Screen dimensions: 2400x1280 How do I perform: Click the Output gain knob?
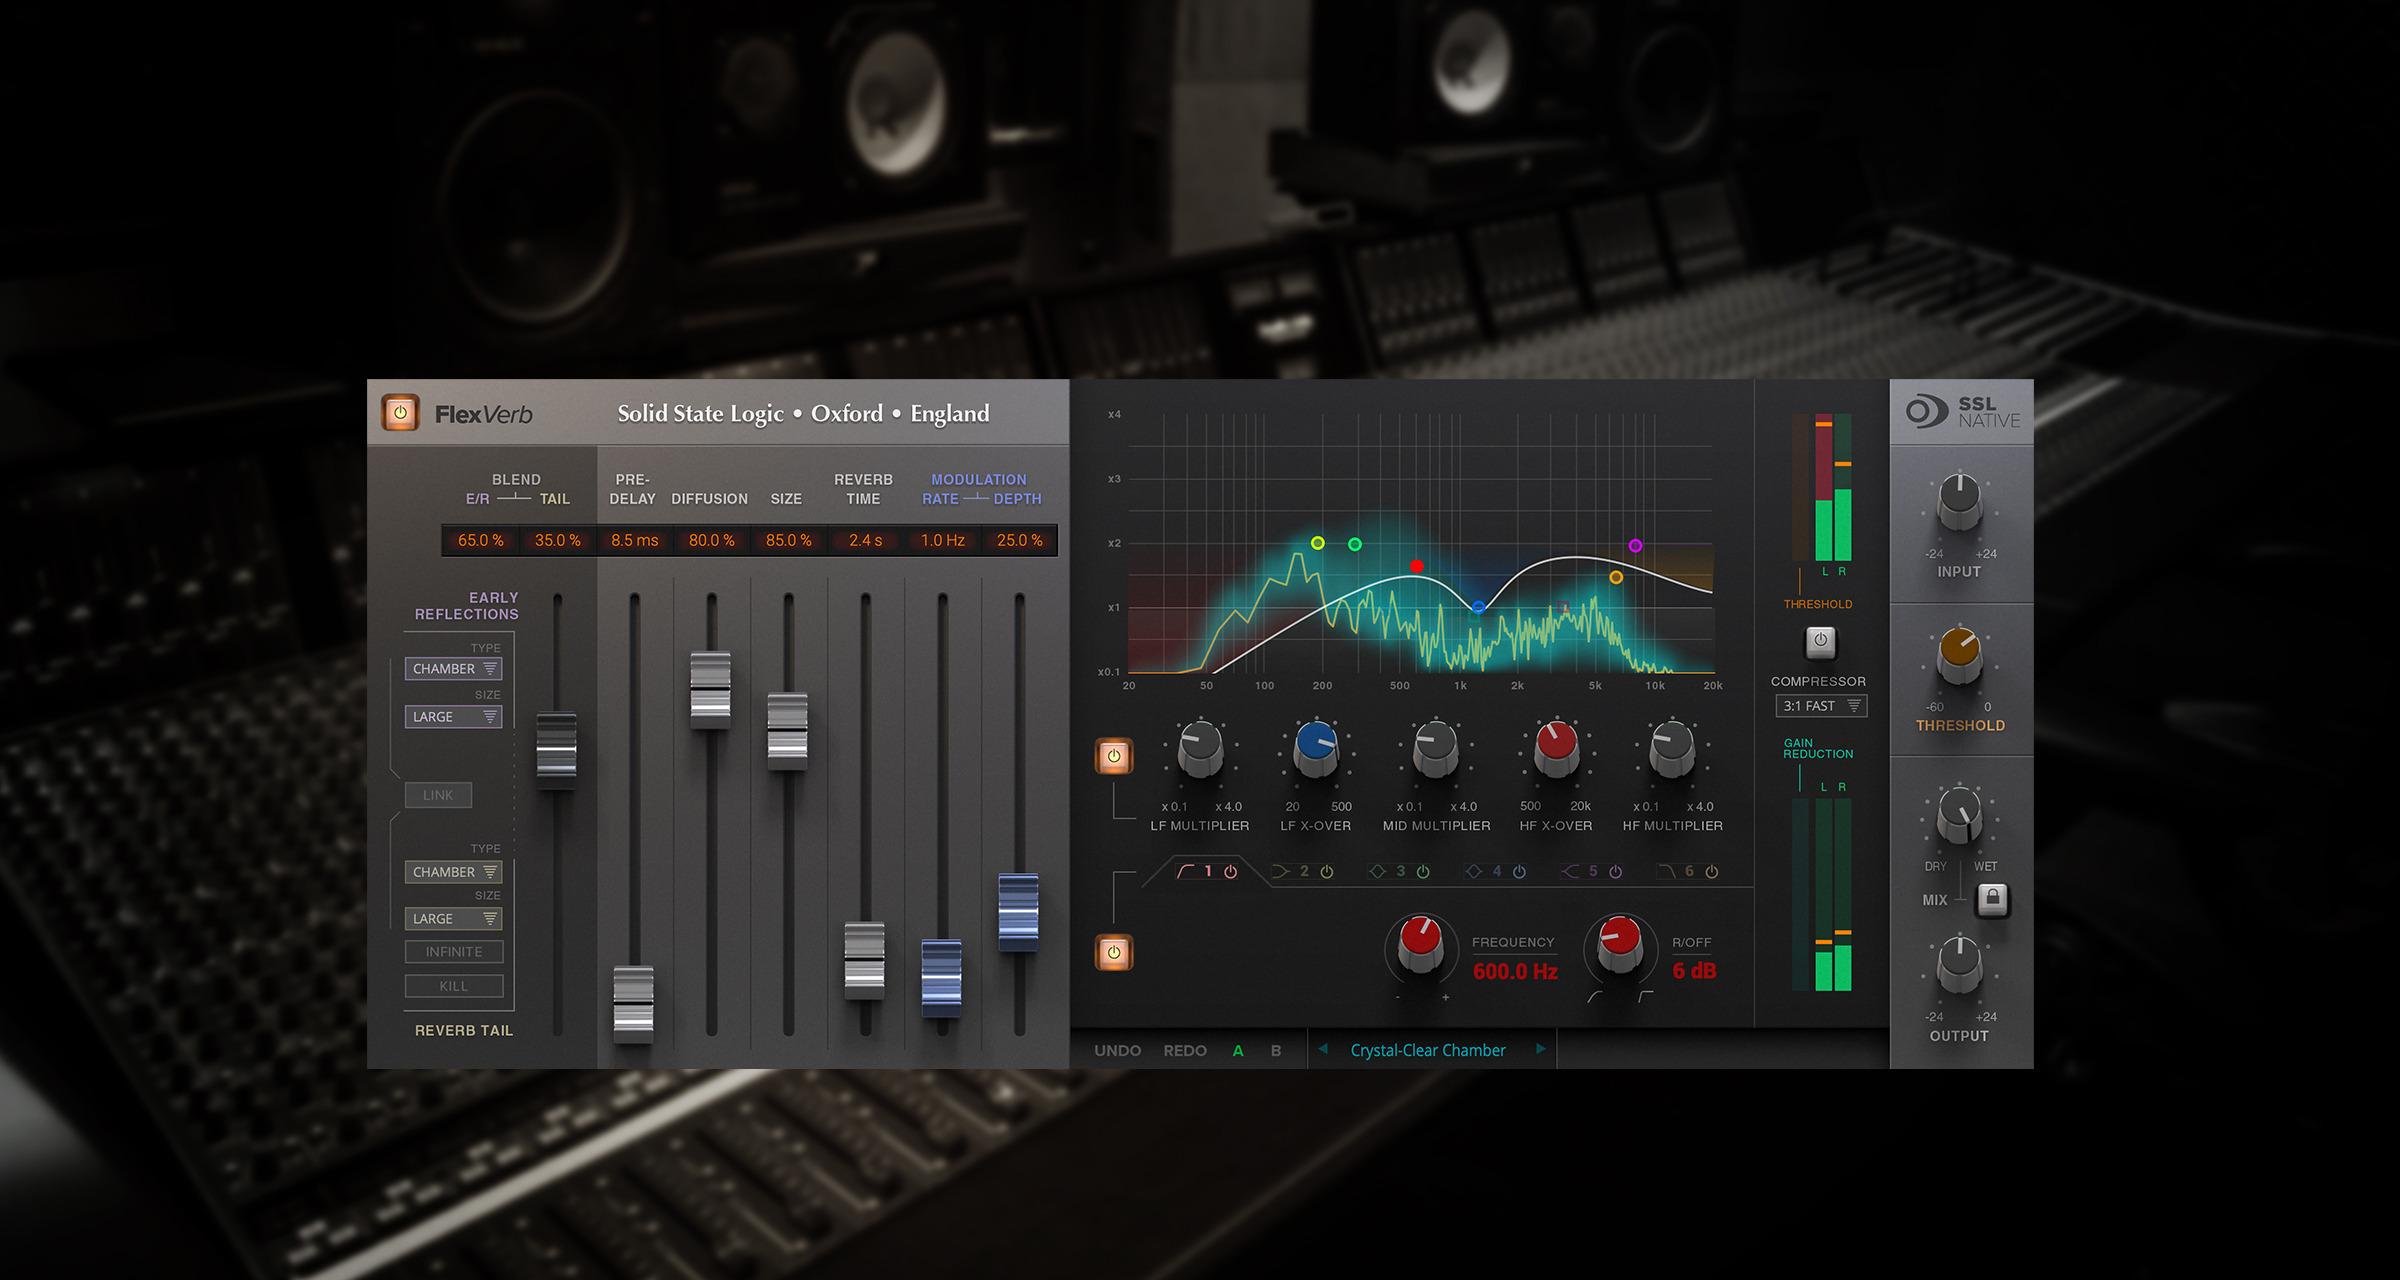click(1959, 964)
